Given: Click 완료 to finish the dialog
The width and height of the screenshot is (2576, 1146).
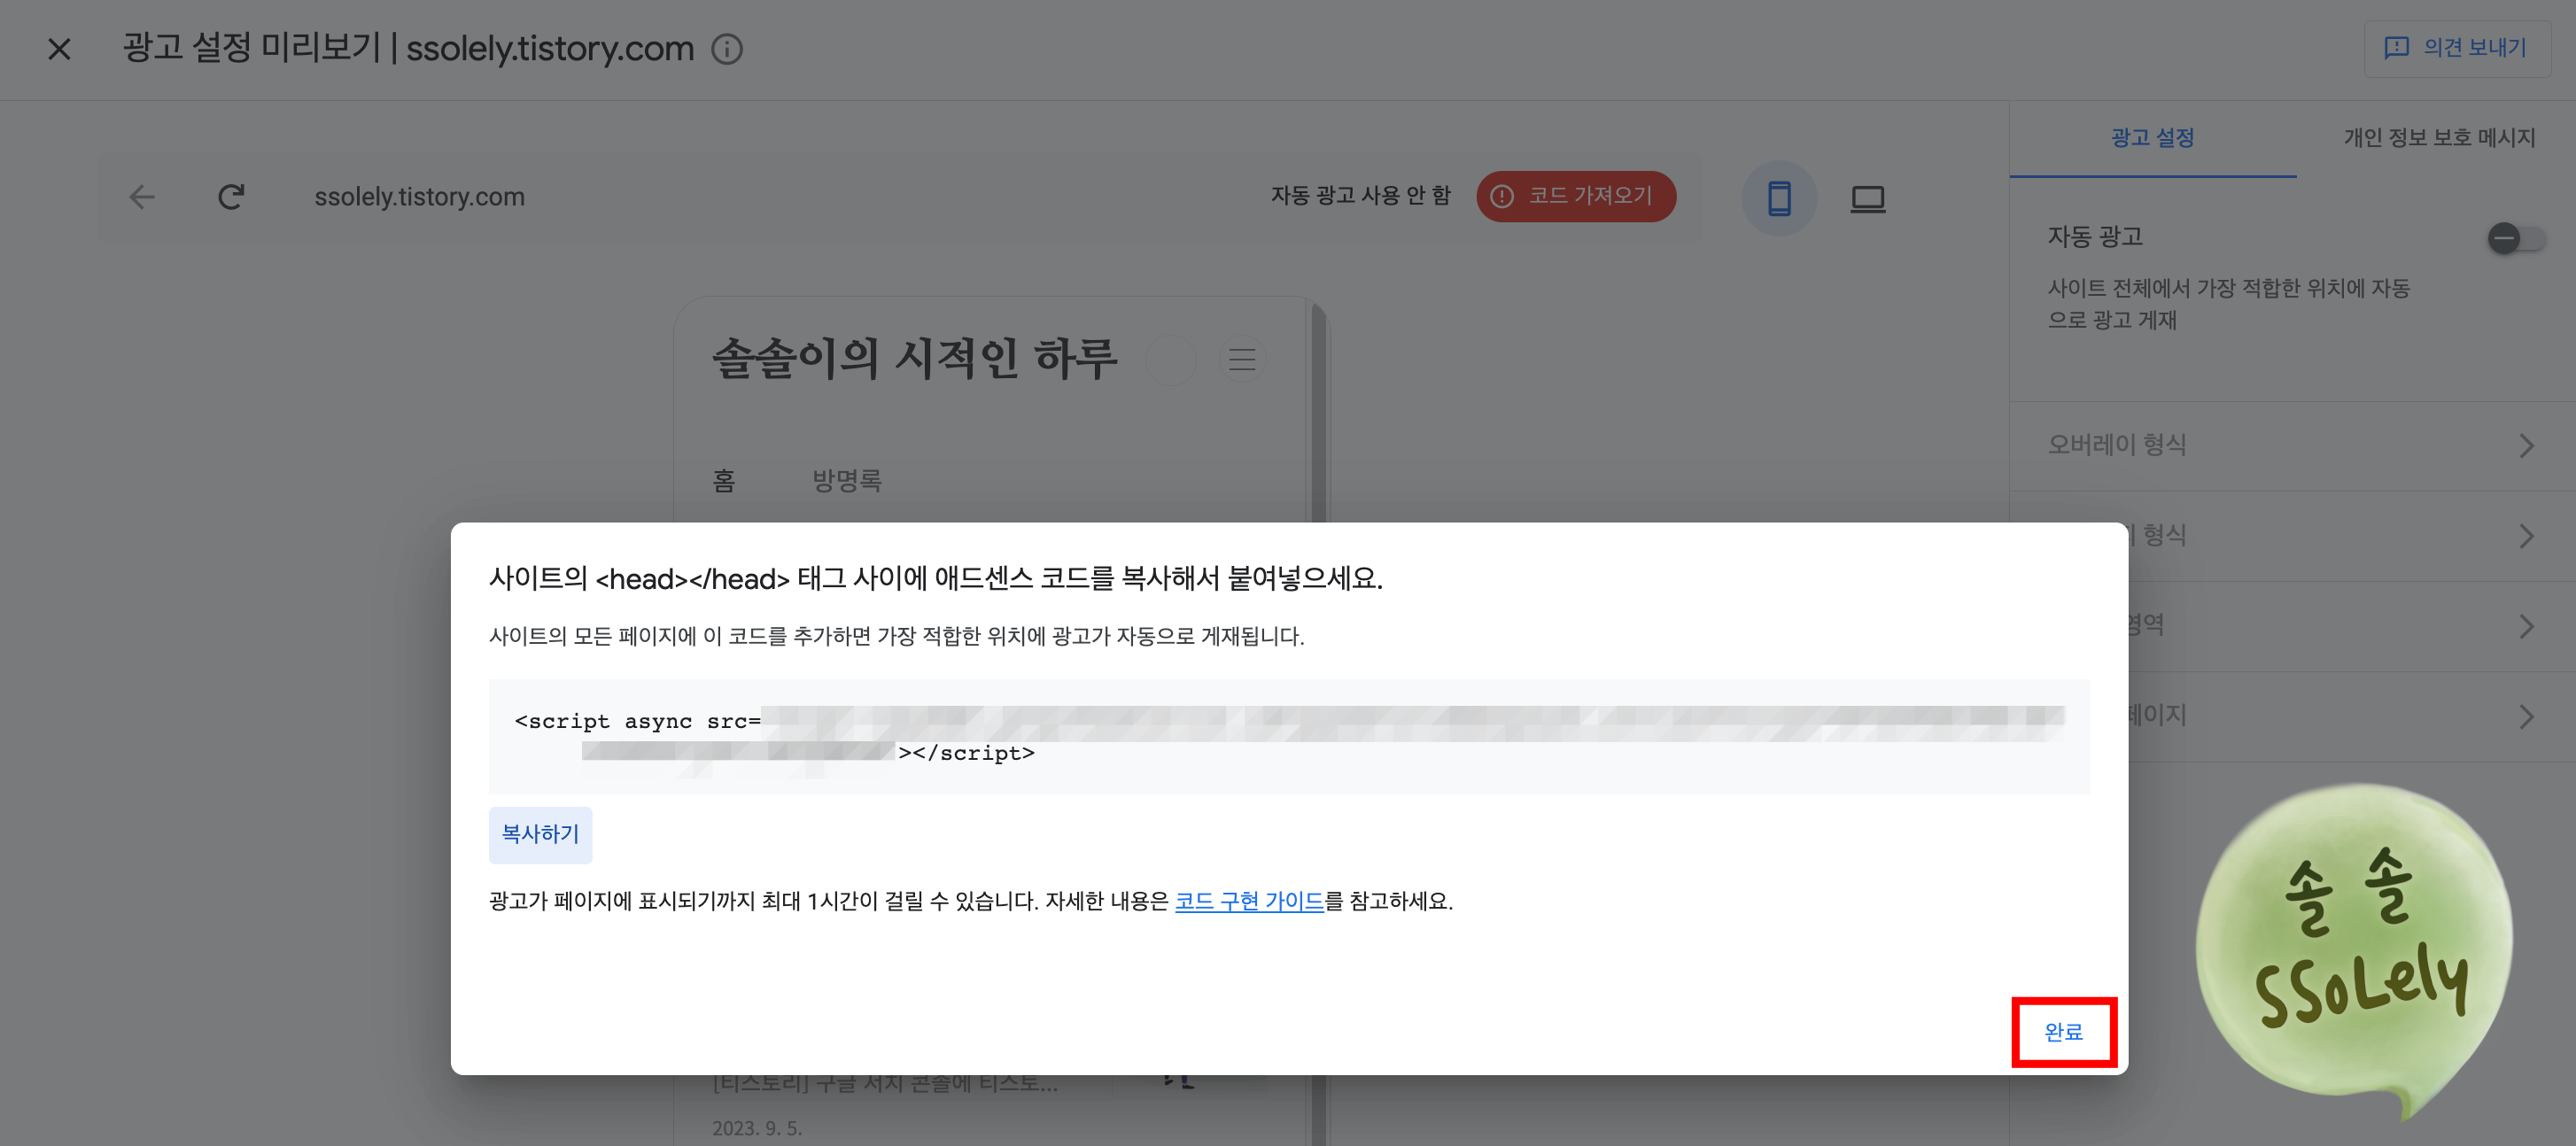Looking at the screenshot, I should point(2063,1032).
